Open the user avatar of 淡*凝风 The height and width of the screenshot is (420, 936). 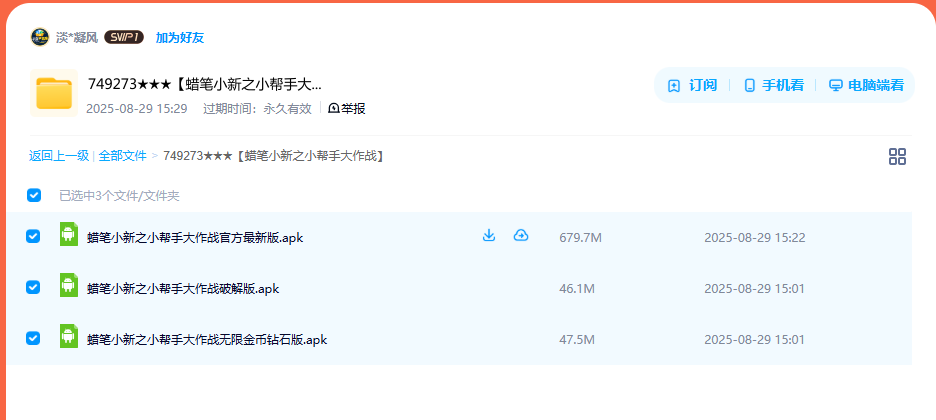39,37
